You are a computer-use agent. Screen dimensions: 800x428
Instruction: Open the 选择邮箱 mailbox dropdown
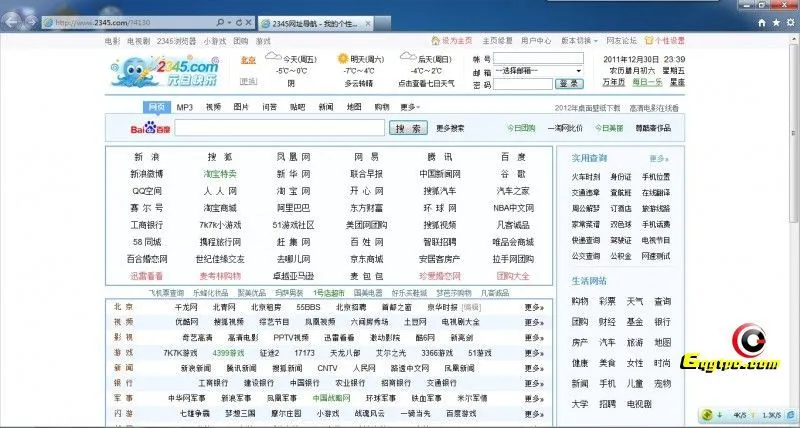click(x=538, y=71)
